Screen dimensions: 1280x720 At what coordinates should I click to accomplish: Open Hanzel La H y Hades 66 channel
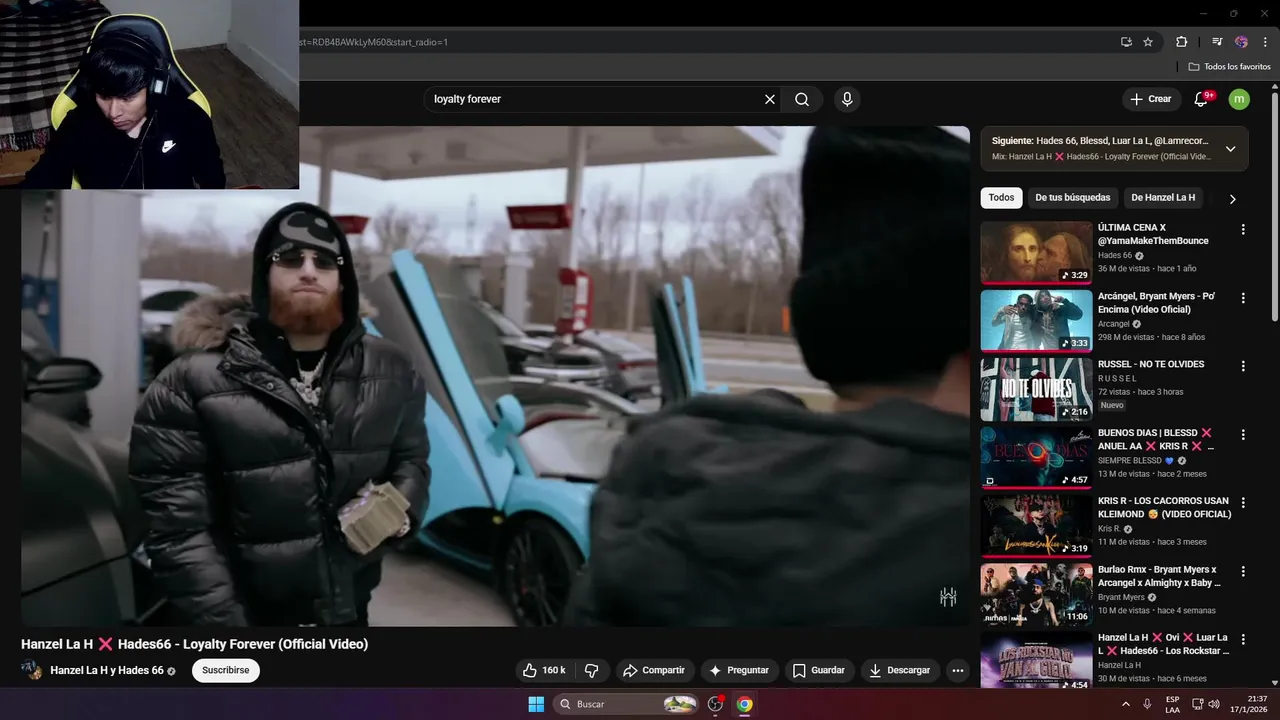click(107, 670)
